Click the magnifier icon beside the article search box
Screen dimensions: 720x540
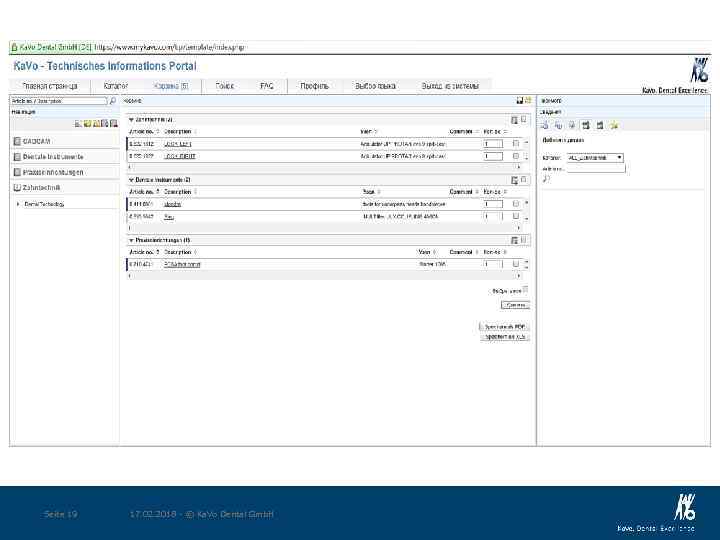coord(112,101)
